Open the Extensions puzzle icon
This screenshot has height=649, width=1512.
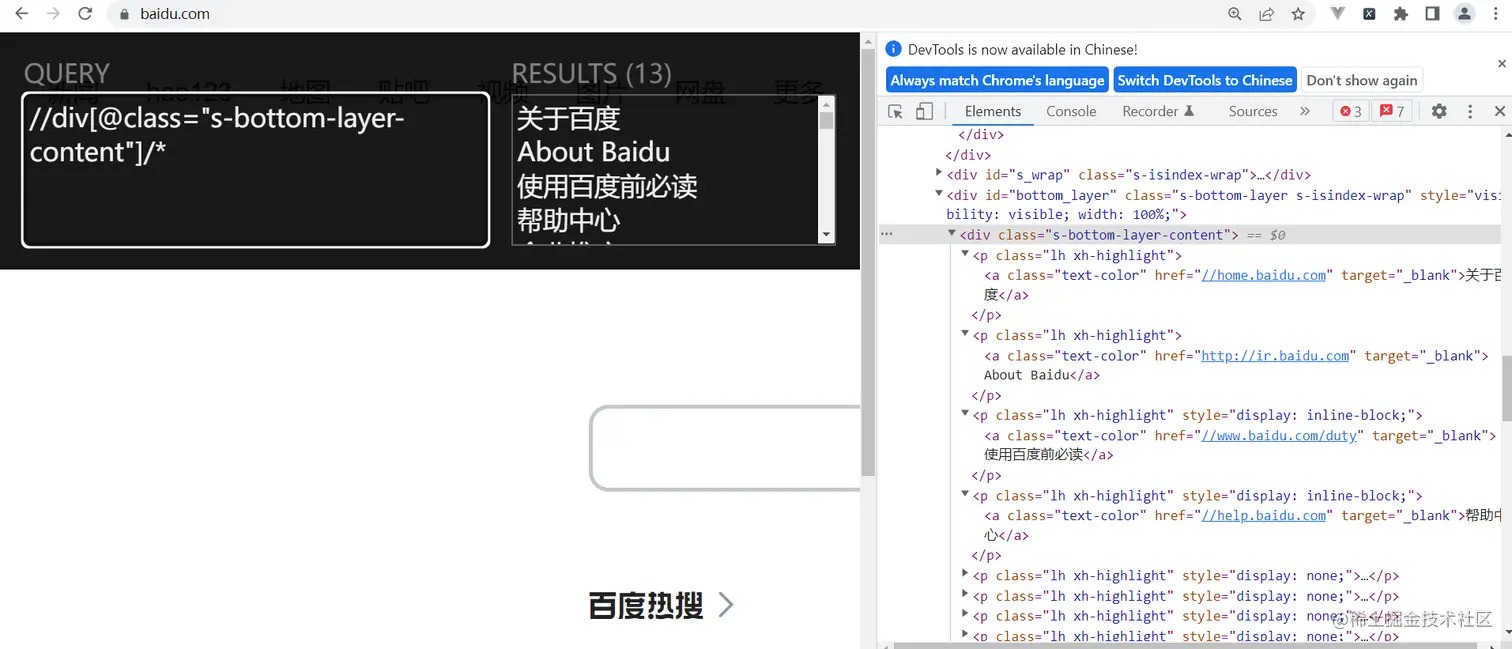tap(1401, 14)
